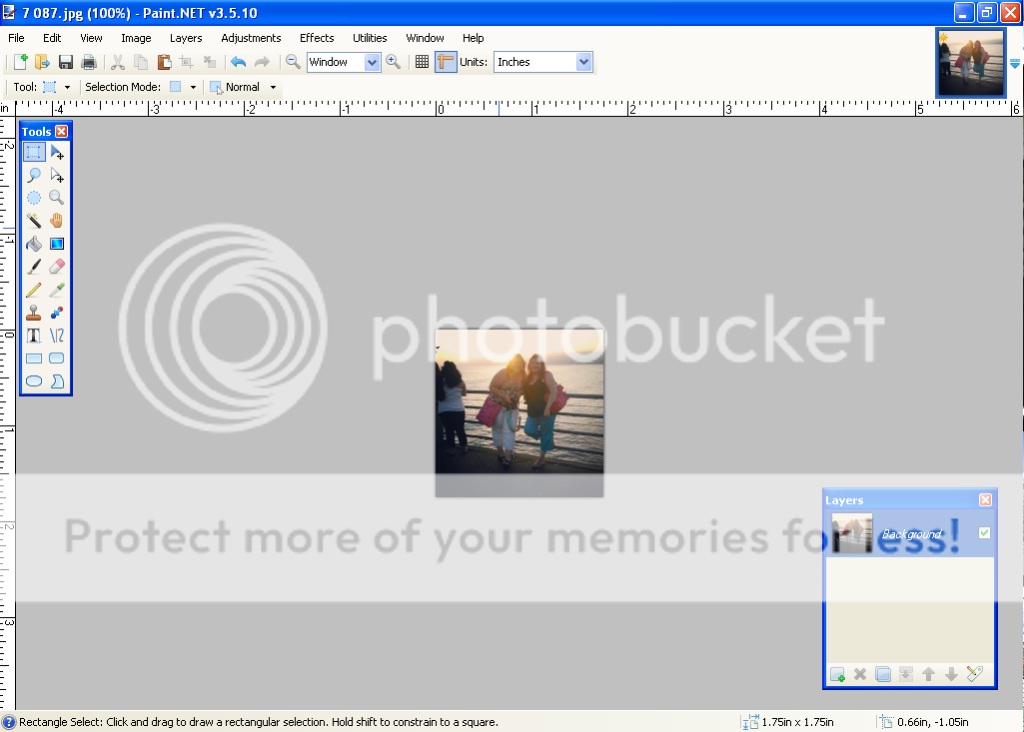Open a file using the Open folder icon
1024x732 pixels.
[x=42, y=62]
